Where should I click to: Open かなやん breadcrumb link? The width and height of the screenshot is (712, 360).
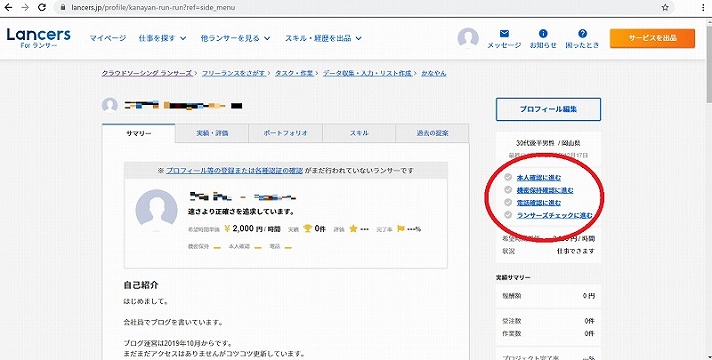(434, 73)
